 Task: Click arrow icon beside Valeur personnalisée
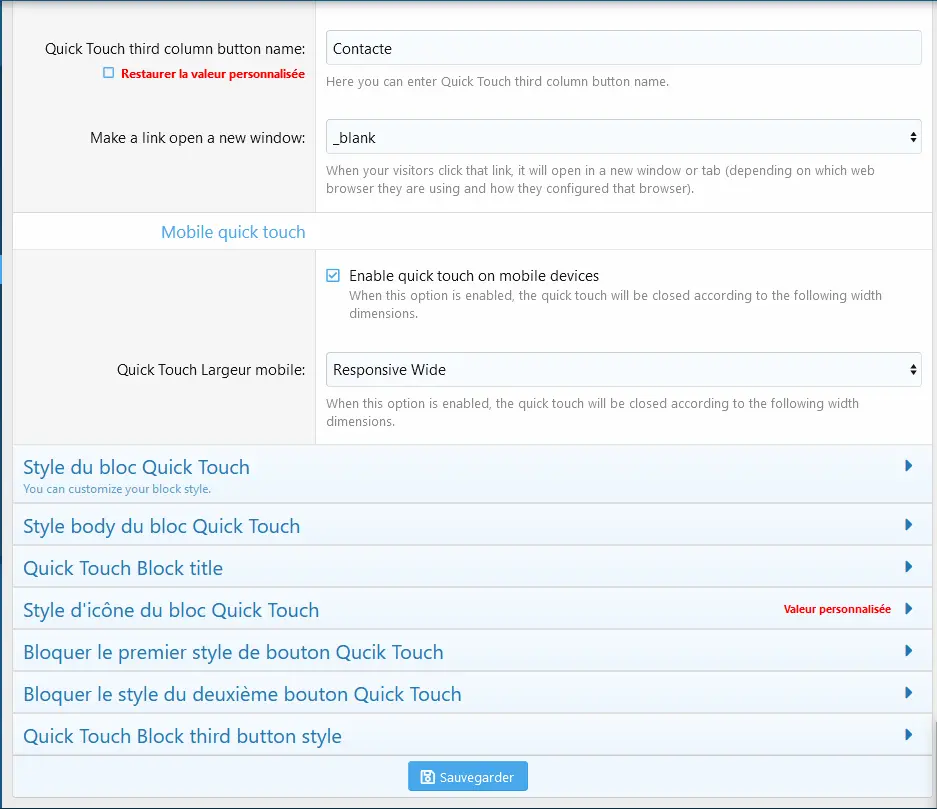908,609
